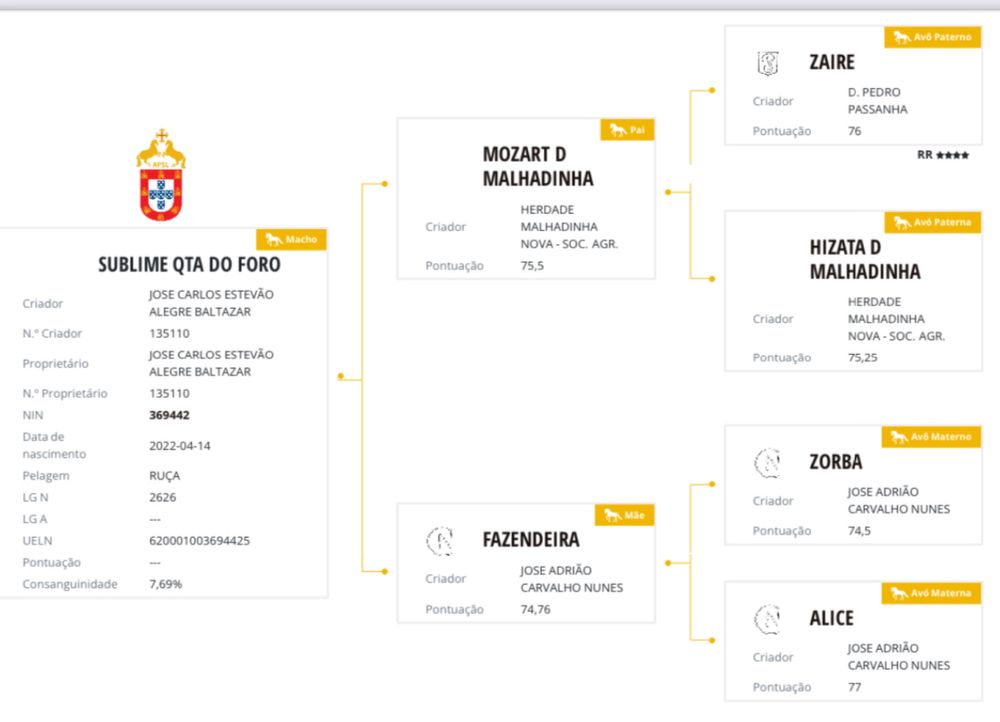The image size is (1000, 722).
Task: Click Alice's breeder brand icon
Action: click(x=768, y=619)
